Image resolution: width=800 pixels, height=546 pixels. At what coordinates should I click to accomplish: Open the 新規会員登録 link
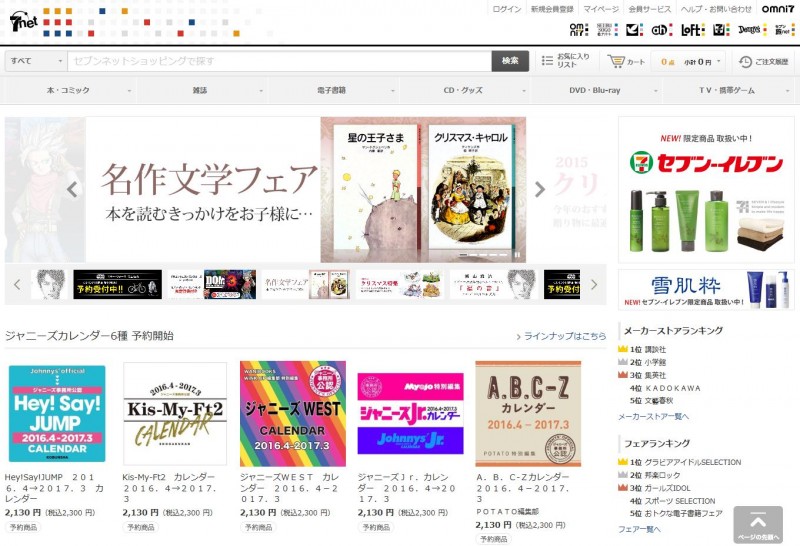[552, 9]
